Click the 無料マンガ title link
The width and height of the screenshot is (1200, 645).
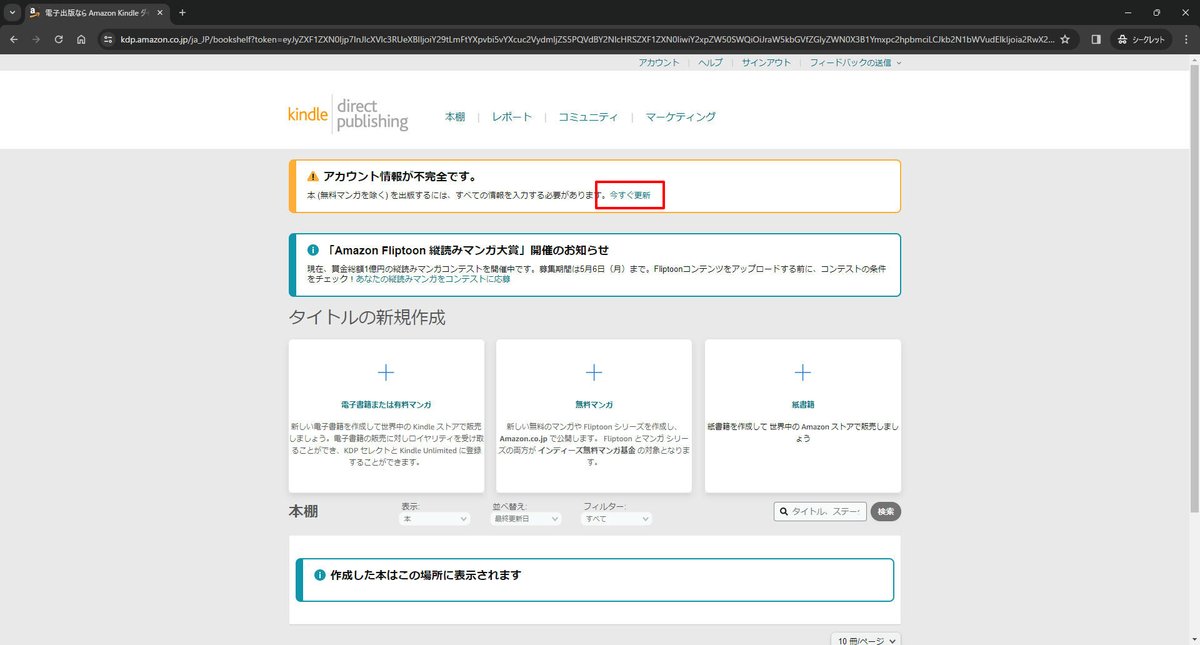pos(594,405)
